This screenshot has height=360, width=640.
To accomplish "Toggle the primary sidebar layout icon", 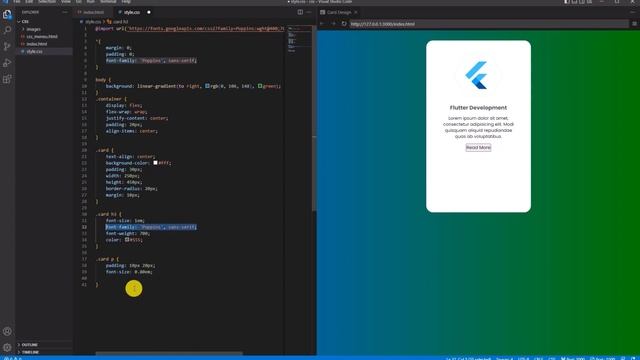I will click(x=567, y=2).
